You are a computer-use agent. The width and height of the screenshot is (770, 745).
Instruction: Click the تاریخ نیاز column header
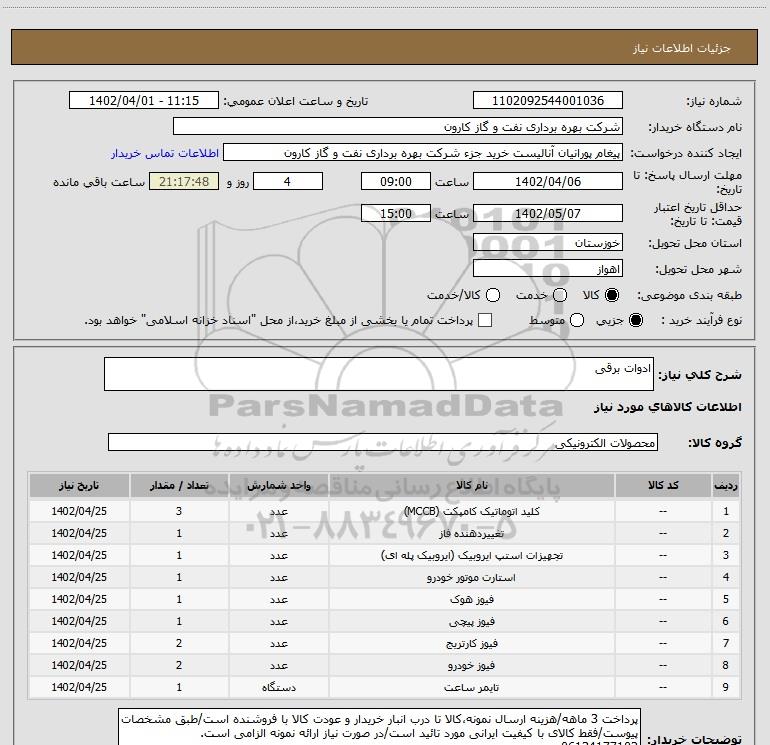coord(79,485)
